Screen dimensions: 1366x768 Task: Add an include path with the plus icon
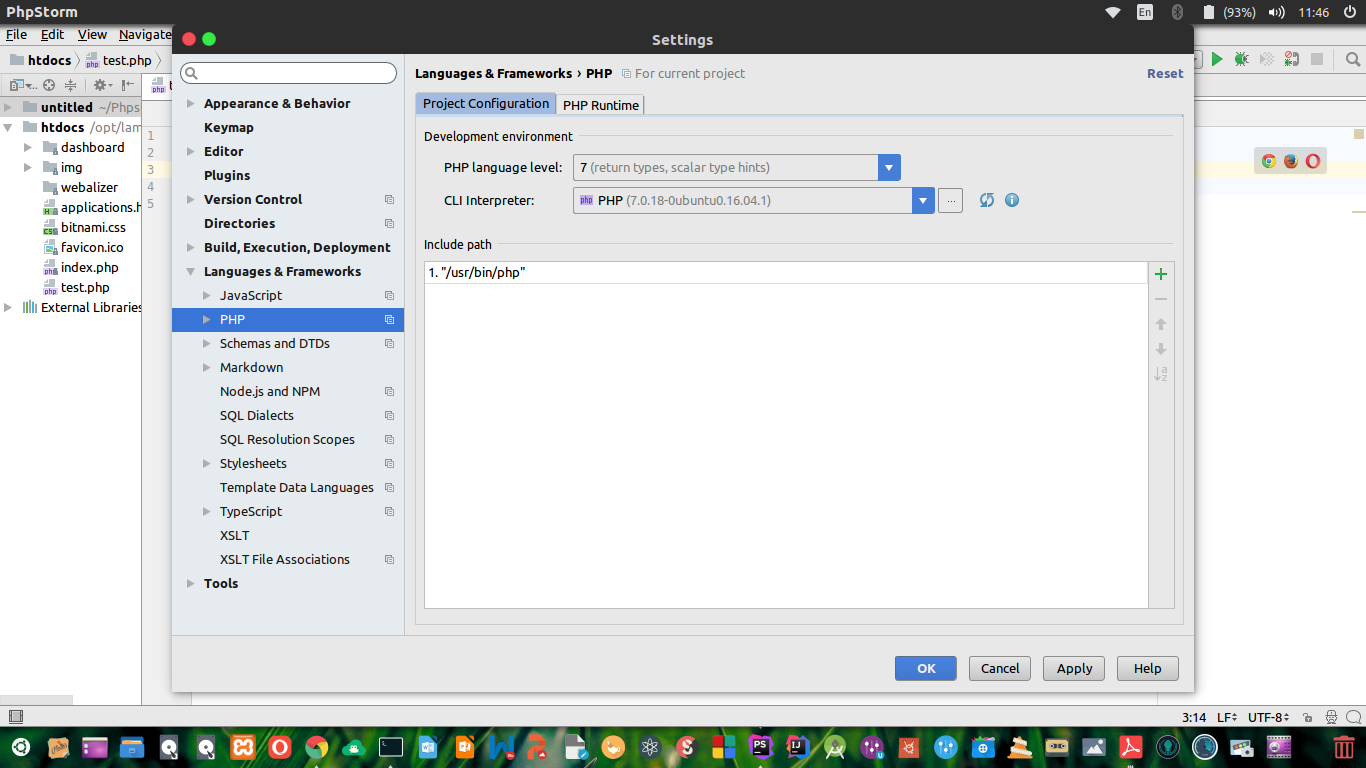pyautogui.click(x=1161, y=274)
